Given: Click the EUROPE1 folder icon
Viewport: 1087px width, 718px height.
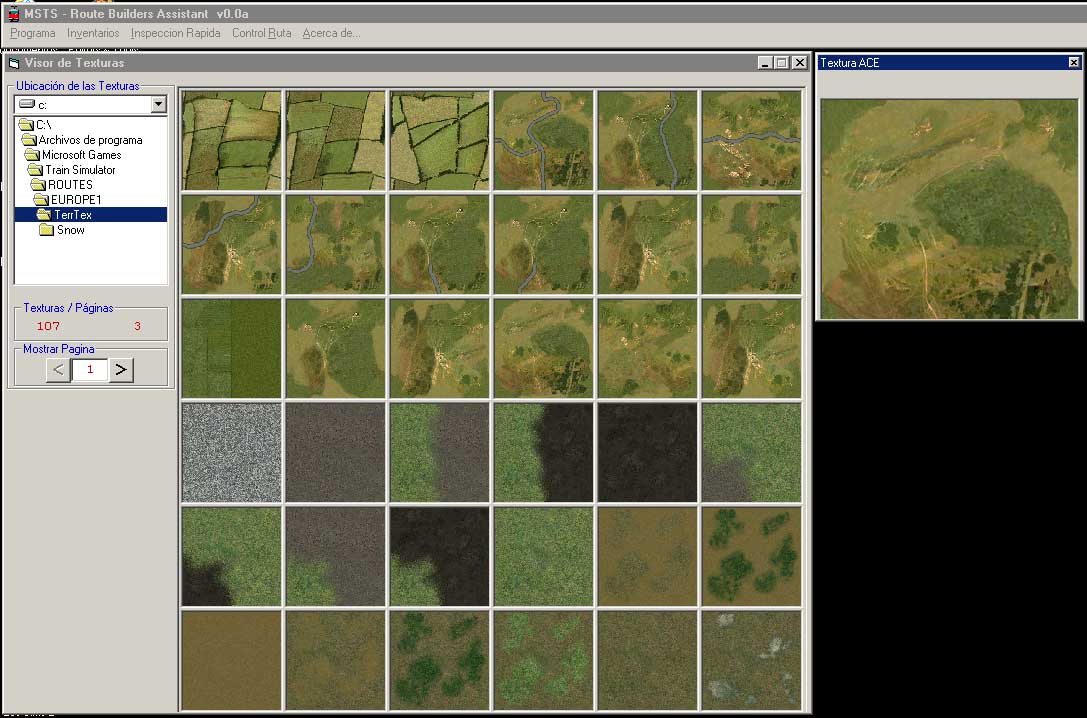Looking at the screenshot, I should (x=40, y=200).
